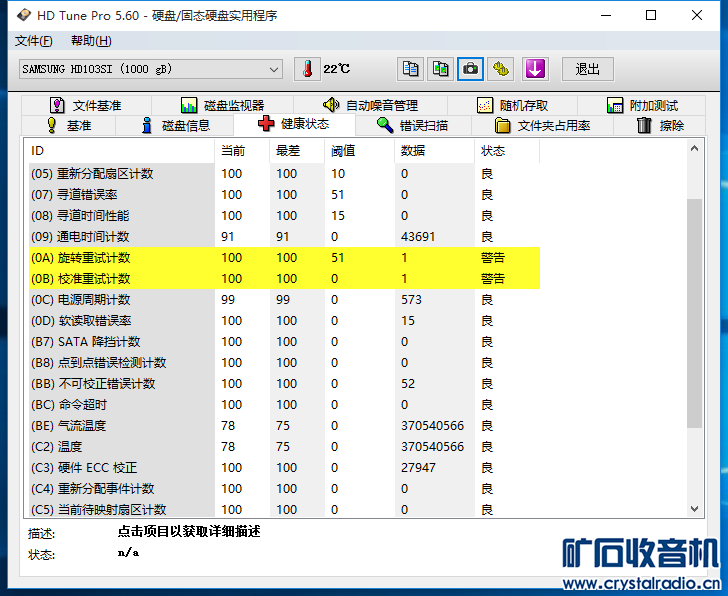Viewport: 728px width, 596px height.
Task: Select the (05) 重新分配扇区计数 row
Action: (x=284, y=174)
